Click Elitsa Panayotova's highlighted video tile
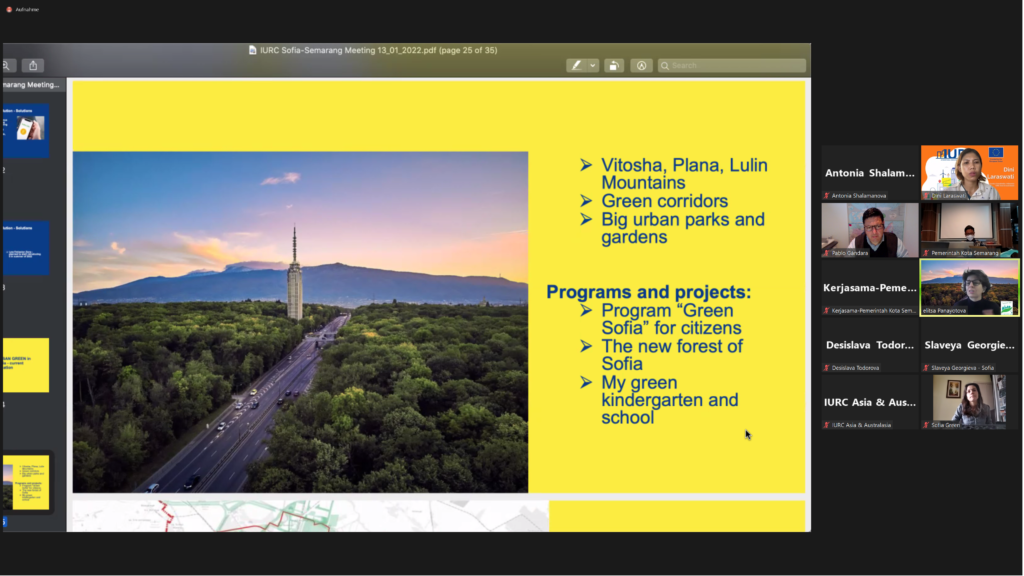1024x576 pixels. click(969, 288)
